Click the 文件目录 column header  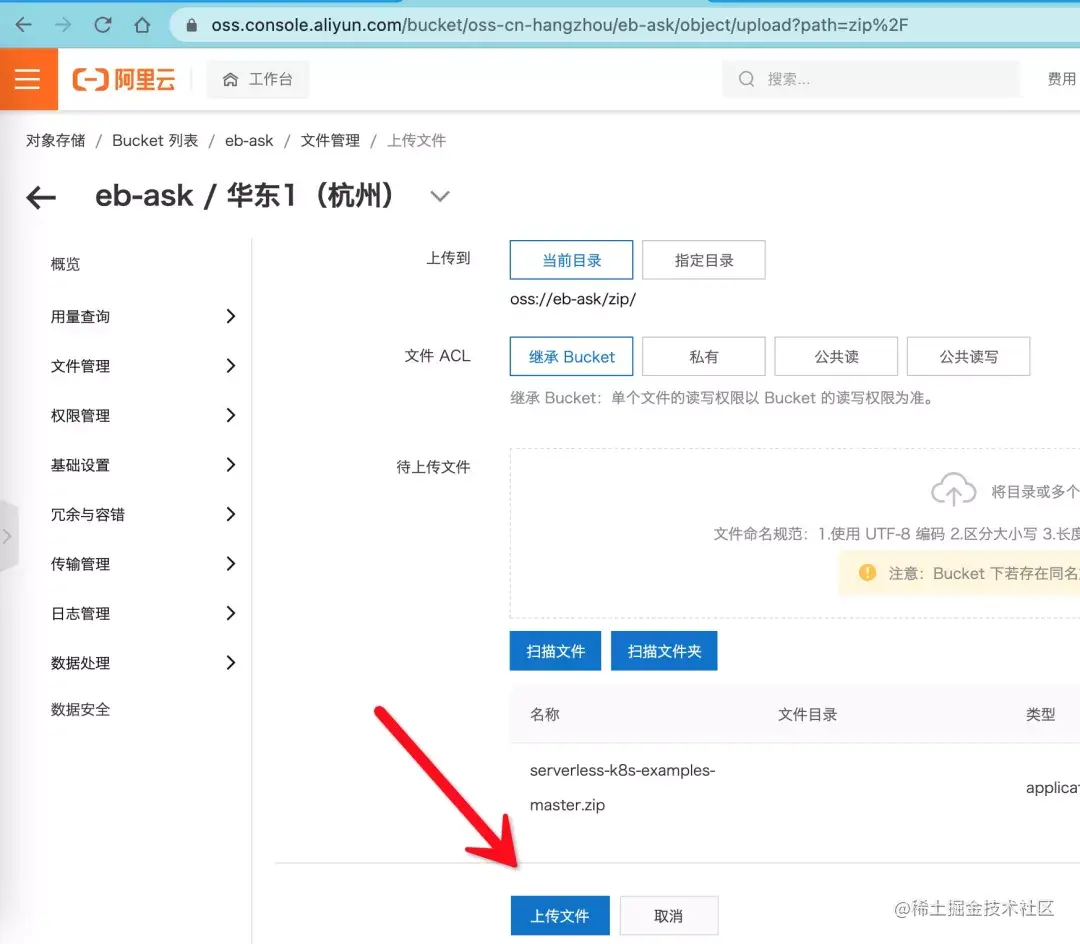(x=807, y=715)
